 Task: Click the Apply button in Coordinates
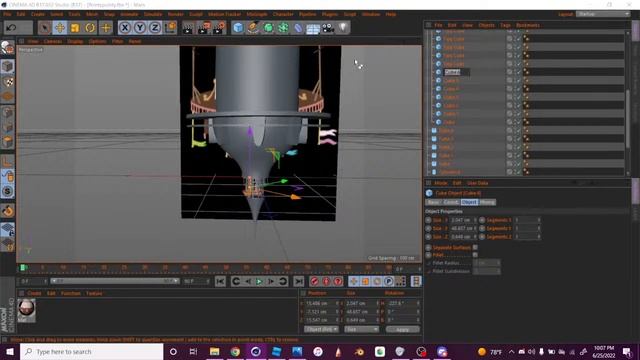coord(402,329)
